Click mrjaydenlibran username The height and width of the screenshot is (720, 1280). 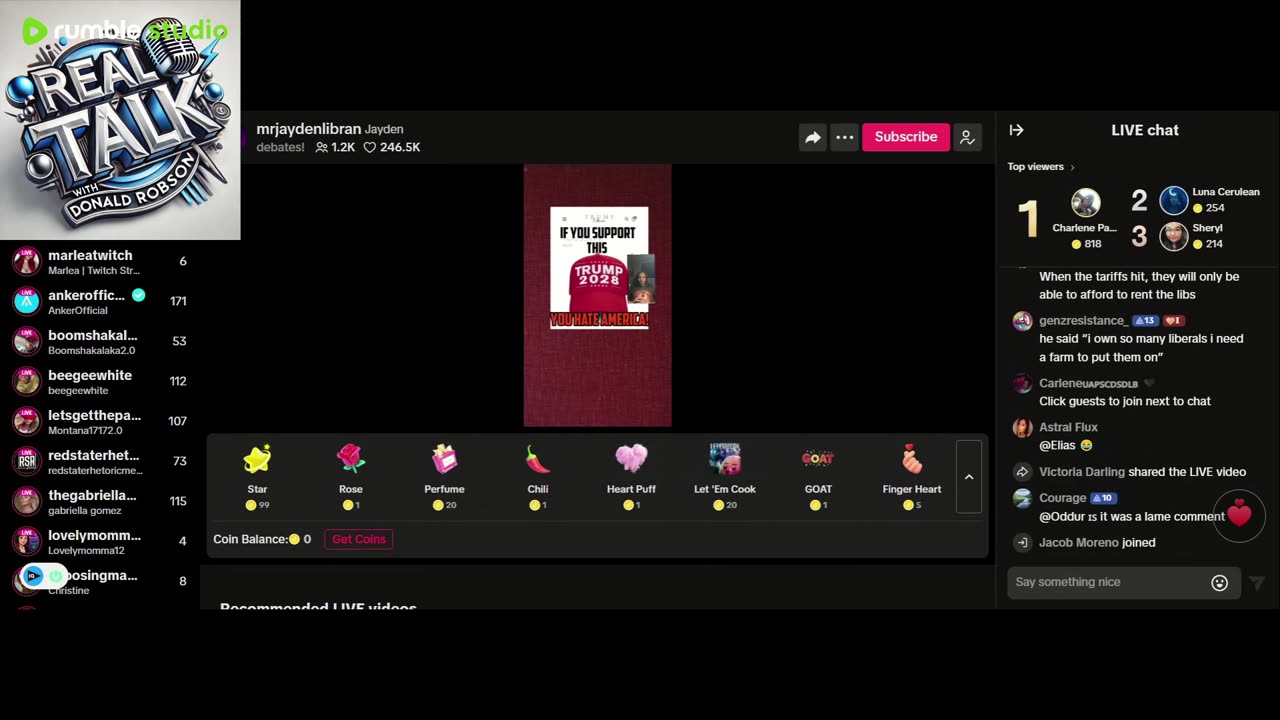pos(308,129)
